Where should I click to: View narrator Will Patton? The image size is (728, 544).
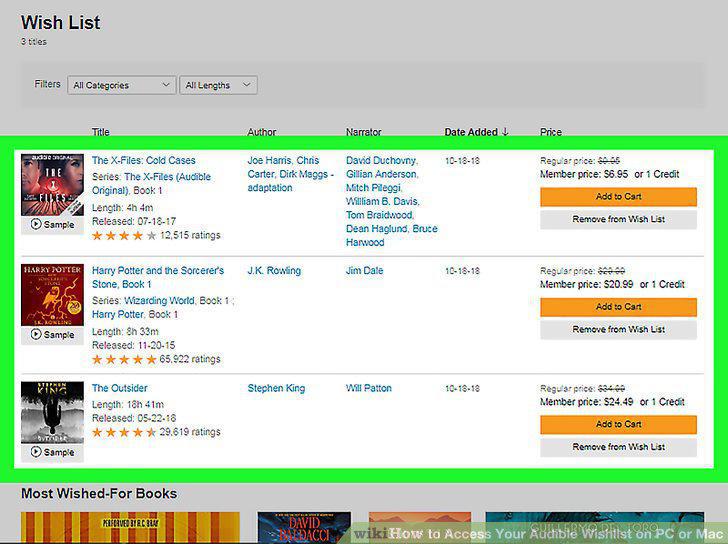[369, 388]
